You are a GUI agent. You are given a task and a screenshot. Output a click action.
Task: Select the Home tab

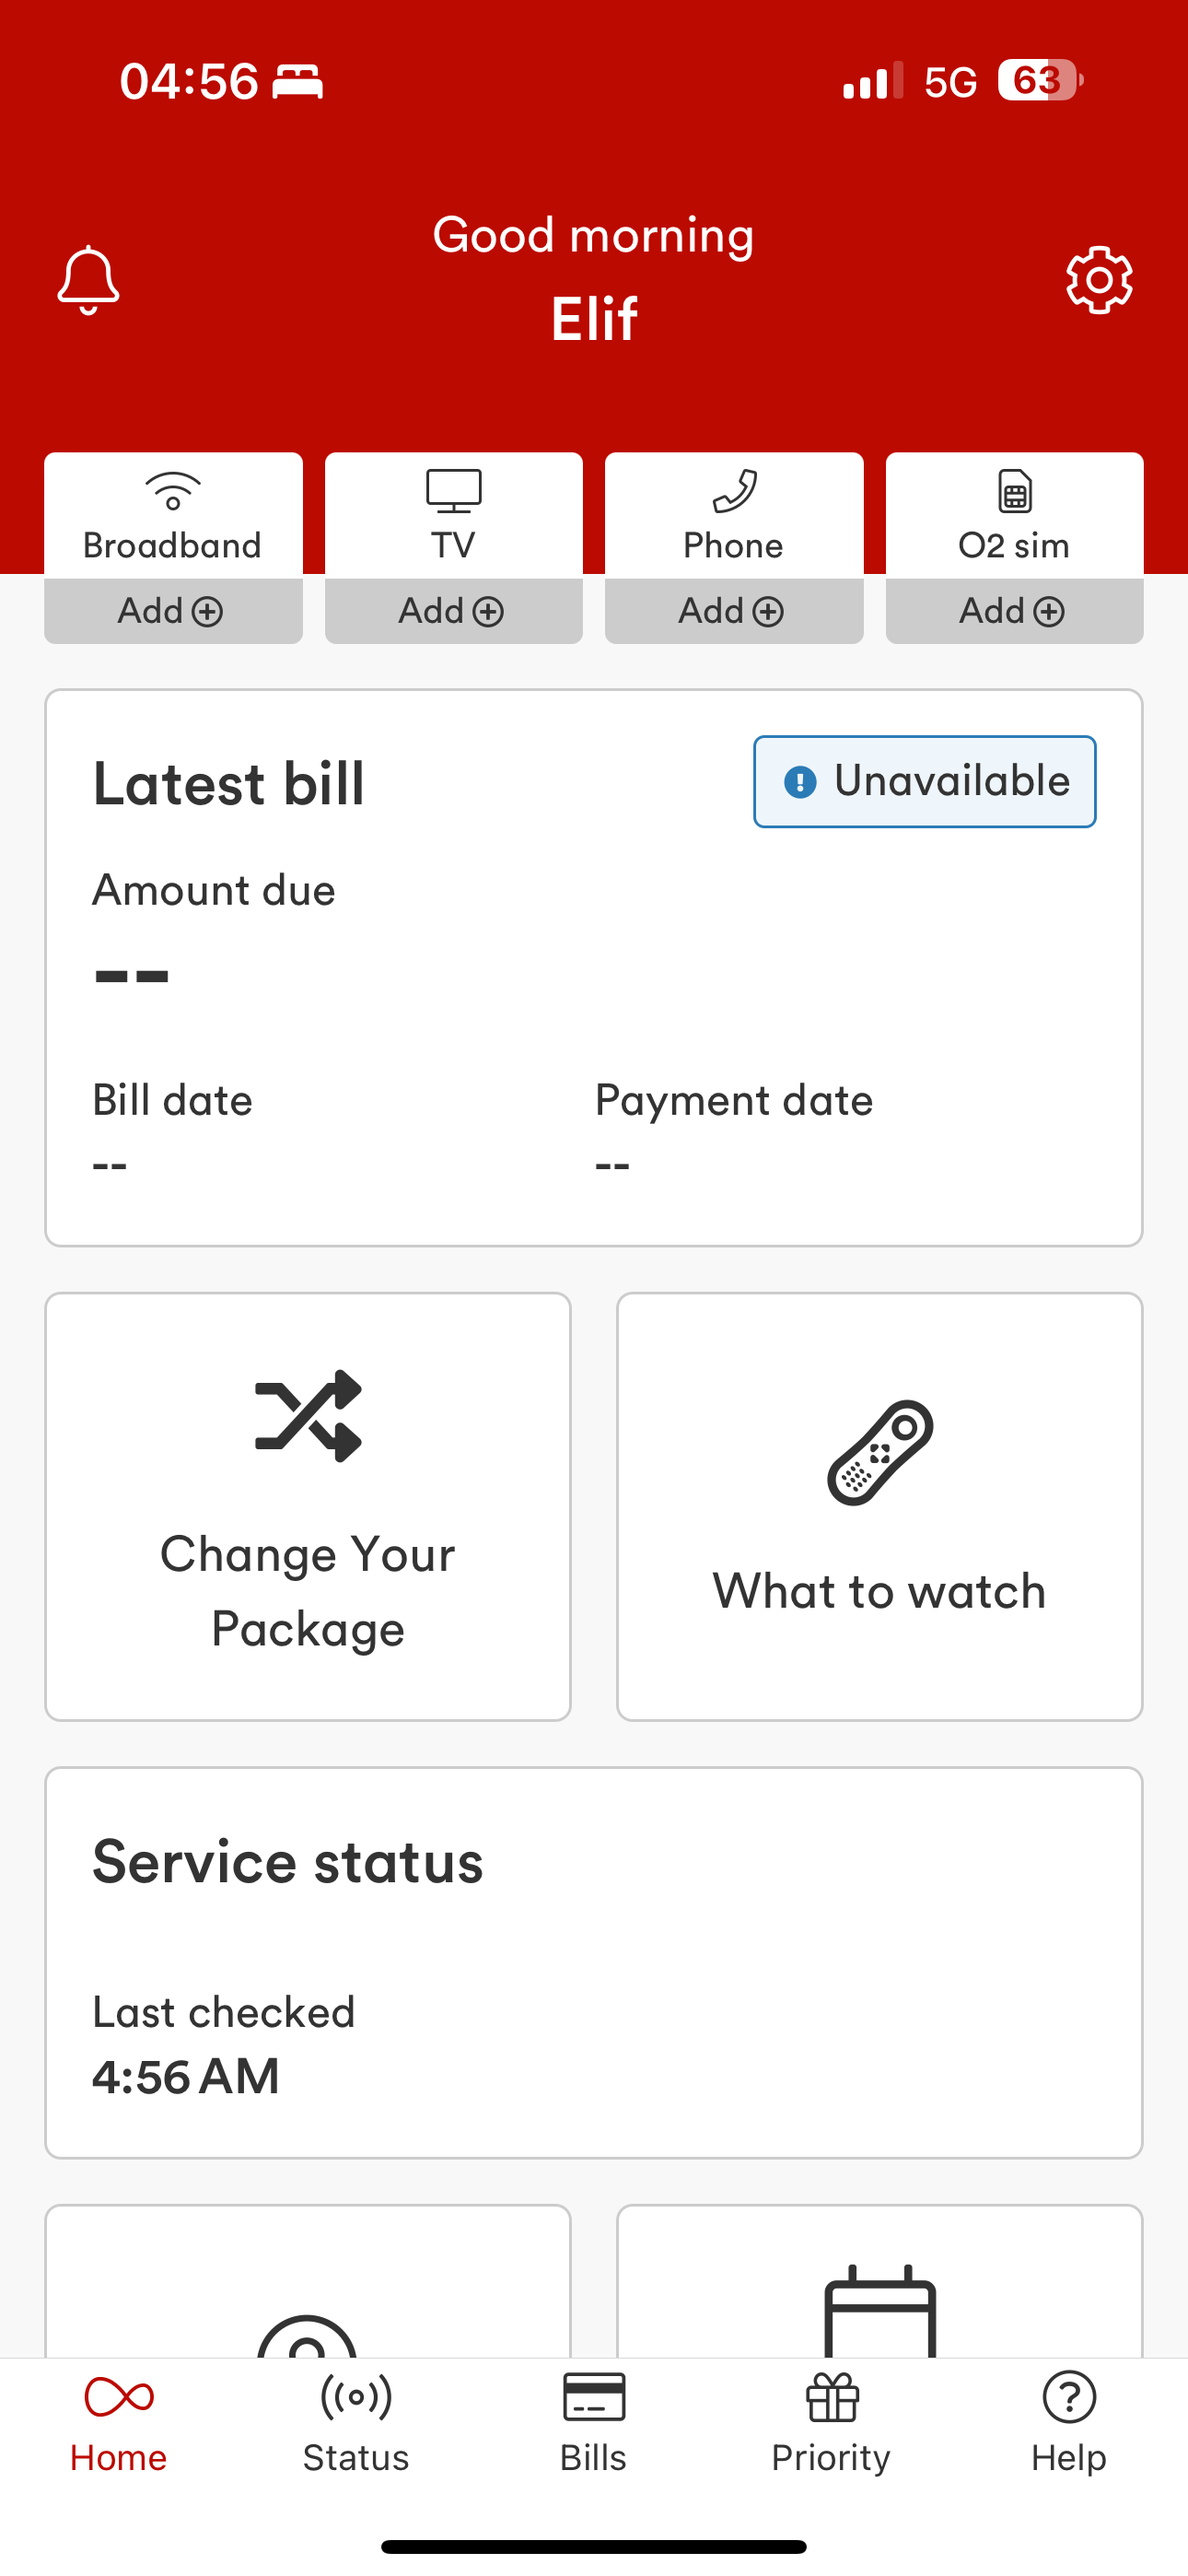[119, 2422]
